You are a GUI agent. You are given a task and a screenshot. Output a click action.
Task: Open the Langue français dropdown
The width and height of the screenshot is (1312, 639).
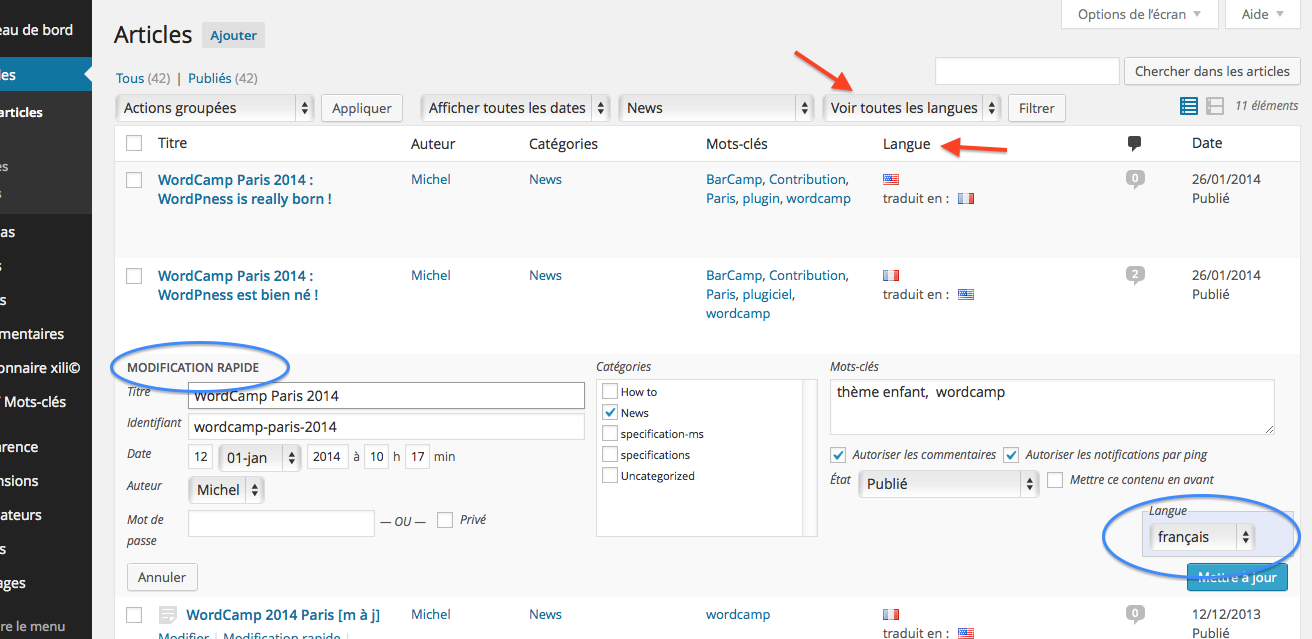[1203, 537]
